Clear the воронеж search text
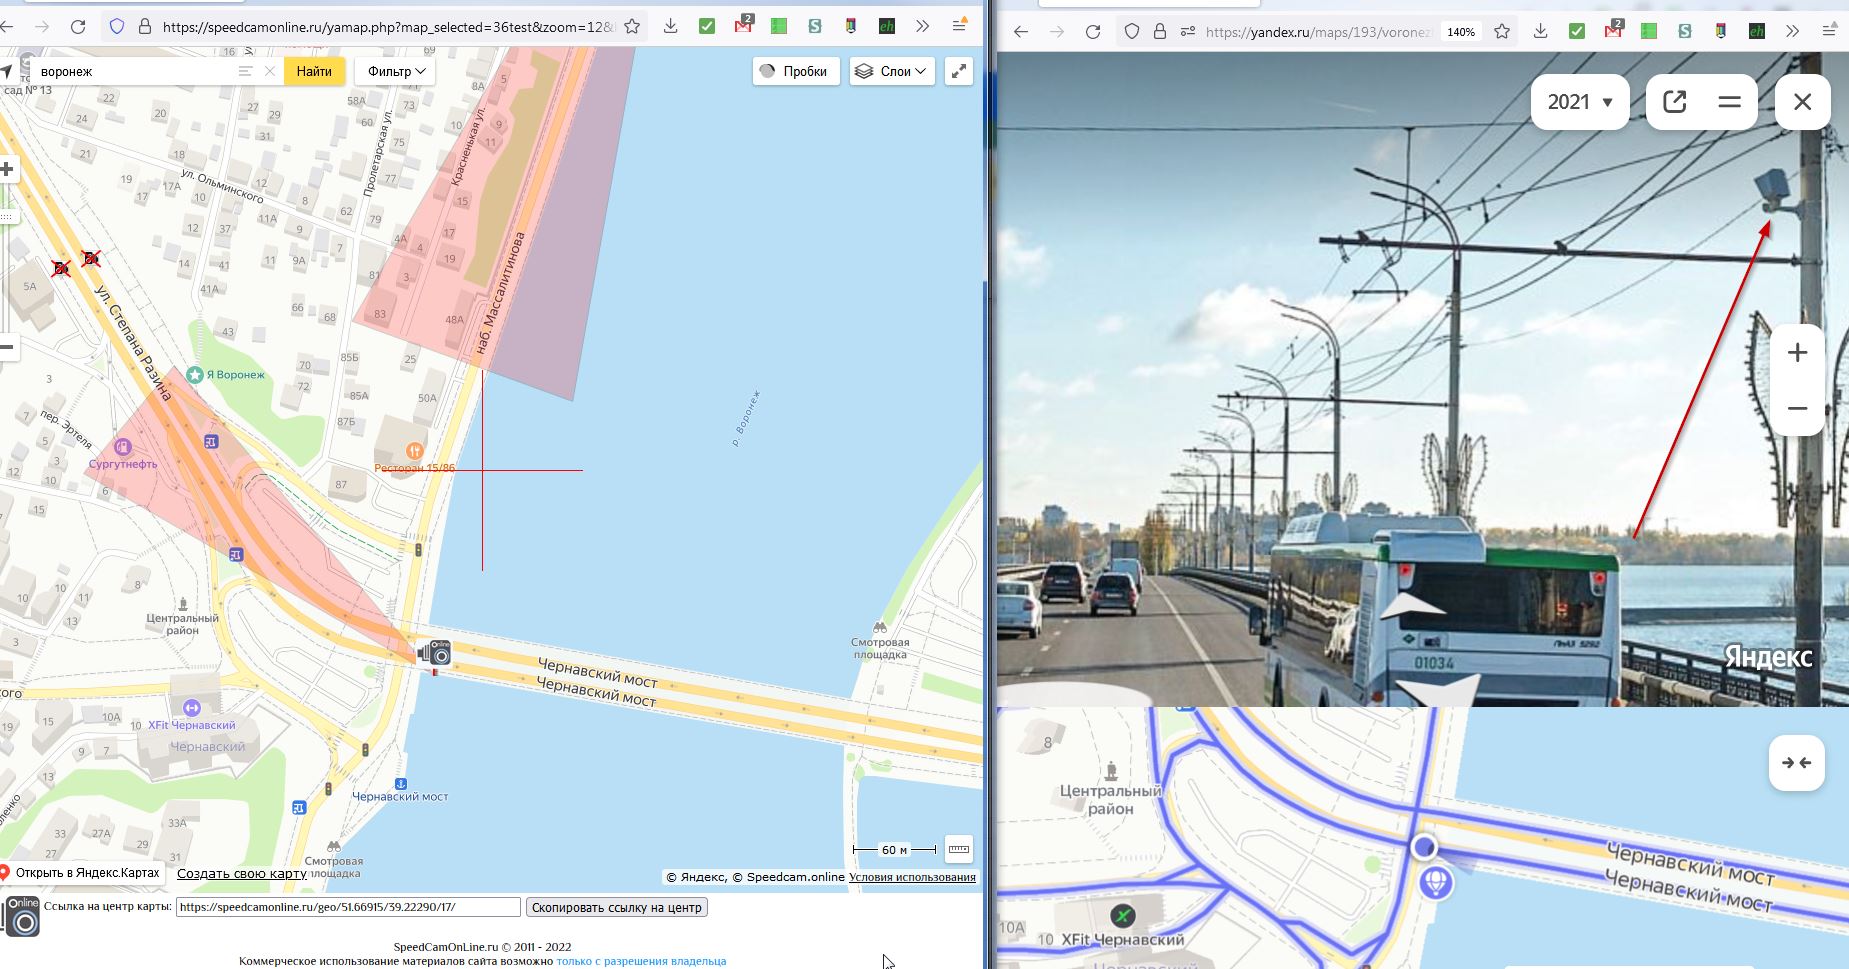The height and width of the screenshot is (969, 1849). (x=269, y=71)
